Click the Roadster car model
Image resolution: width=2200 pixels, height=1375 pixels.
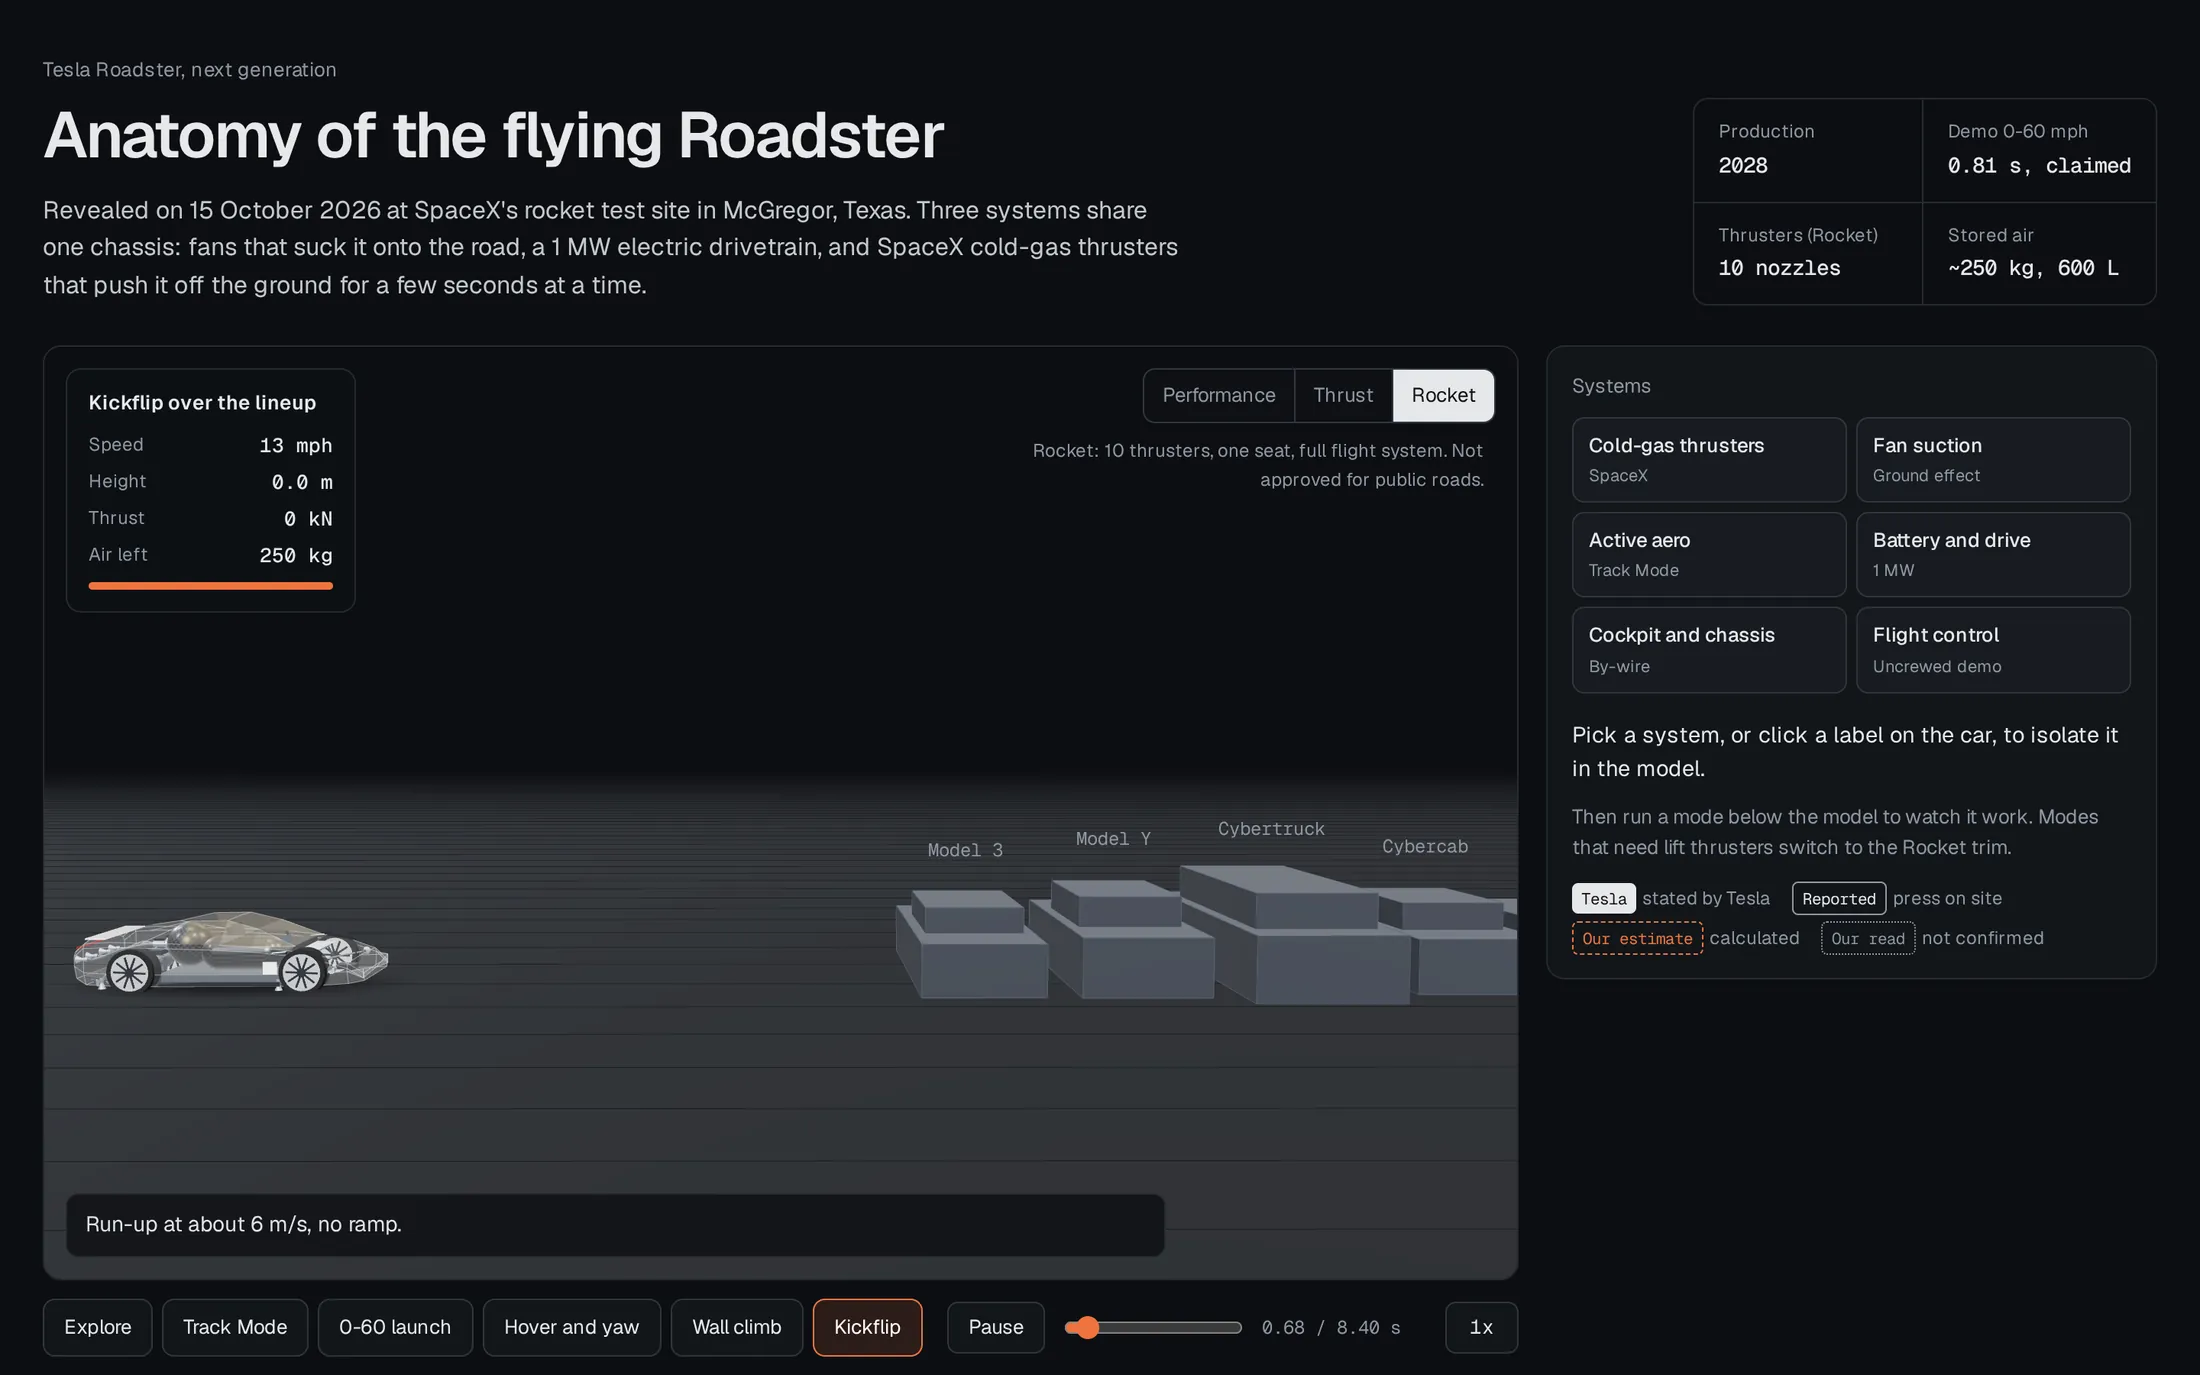tap(230, 951)
